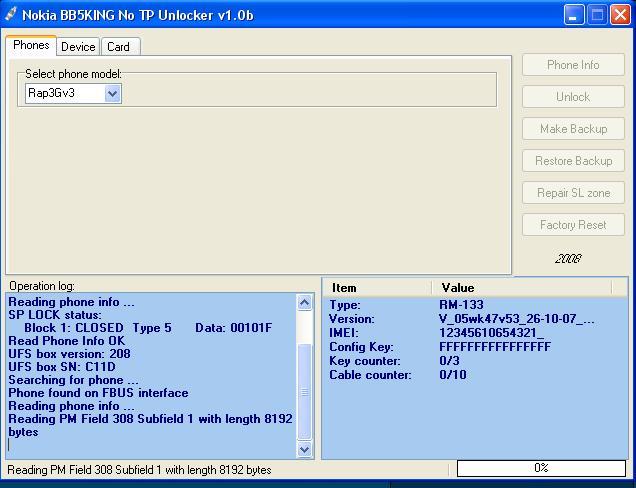Select the Cable counter row
The height and width of the screenshot is (488, 636).
pos(475,374)
